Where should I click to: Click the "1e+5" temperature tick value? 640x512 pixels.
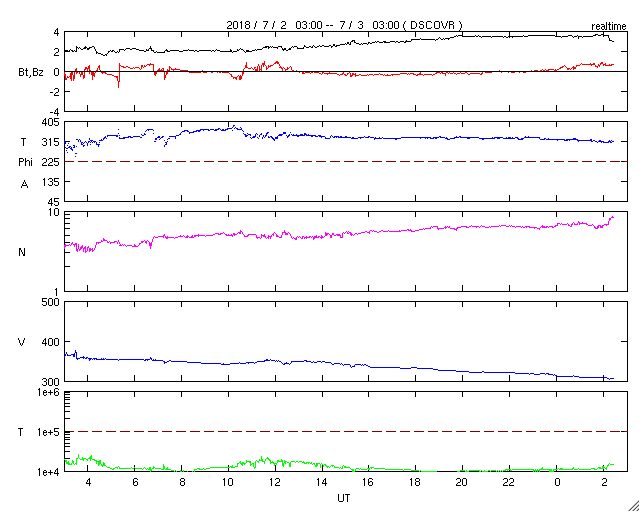[x=49, y=432]
